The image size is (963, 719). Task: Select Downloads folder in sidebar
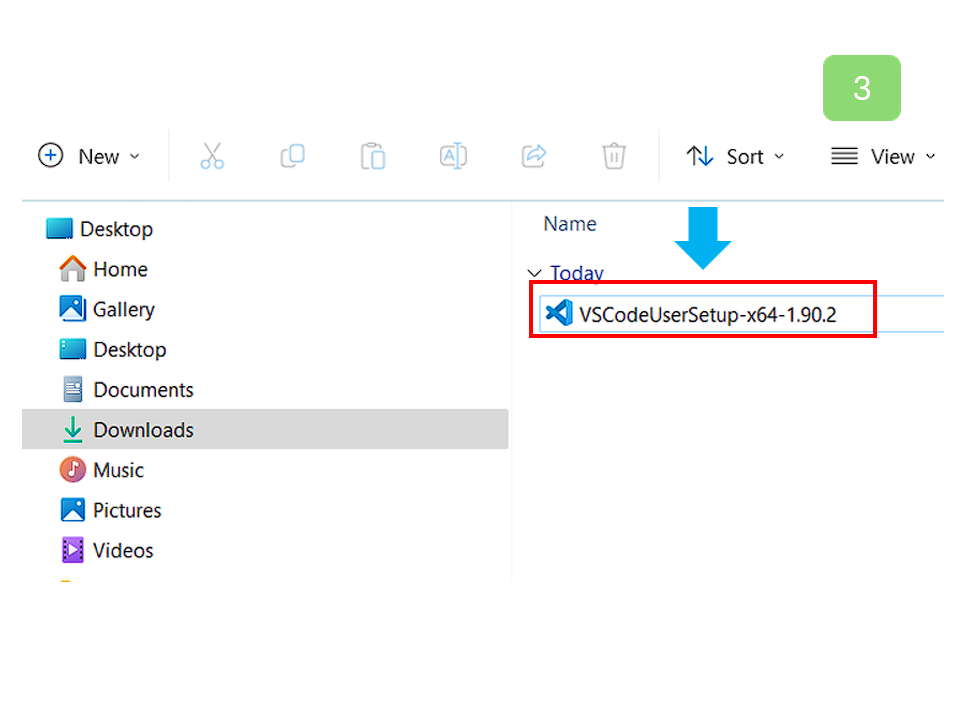(265, 429)
